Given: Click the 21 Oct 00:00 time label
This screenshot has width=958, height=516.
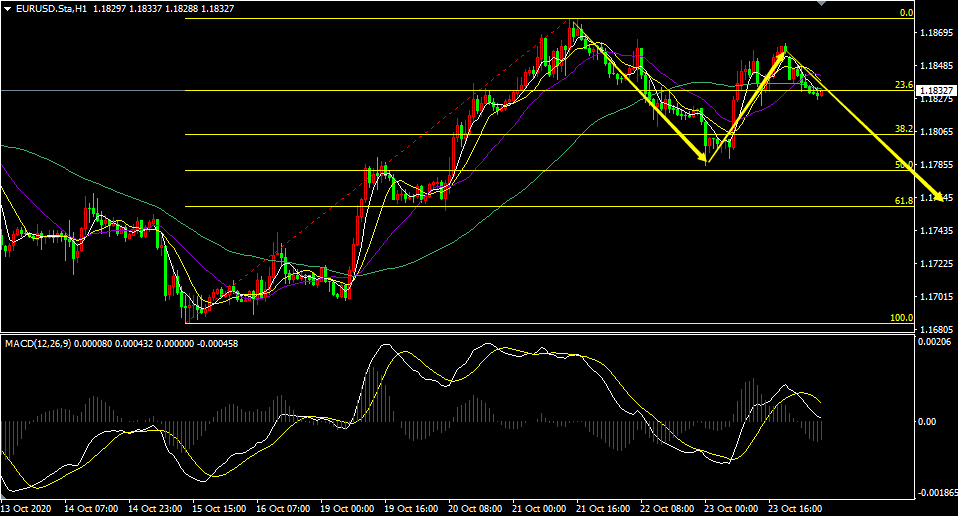Looking at the screenshot, I should point(539,508).
